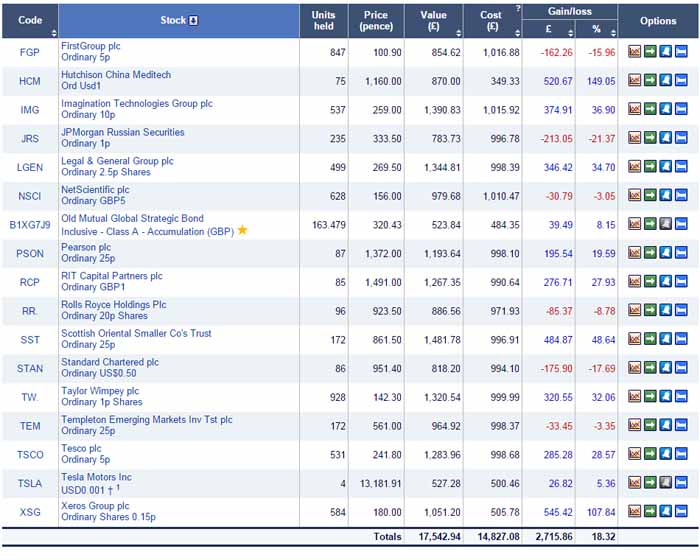
Task: Open the chart icon for Hutchison China Meditech
Action: (634, 80)
